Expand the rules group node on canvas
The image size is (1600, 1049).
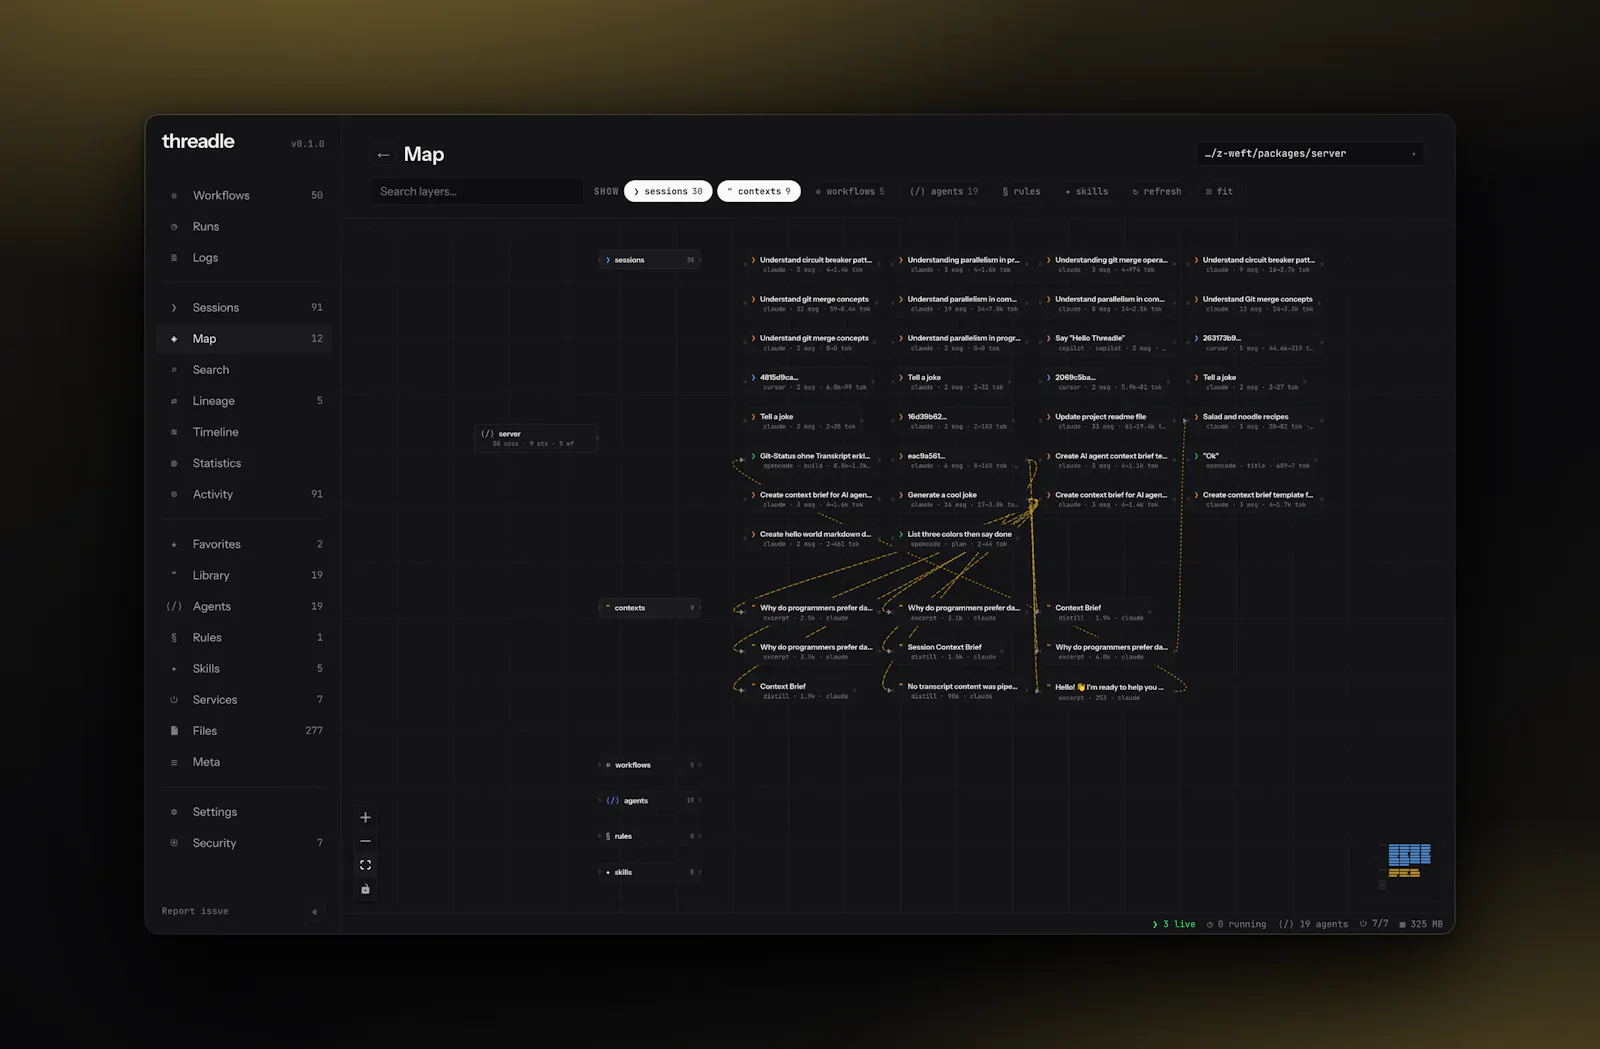[x=650, y=837]
